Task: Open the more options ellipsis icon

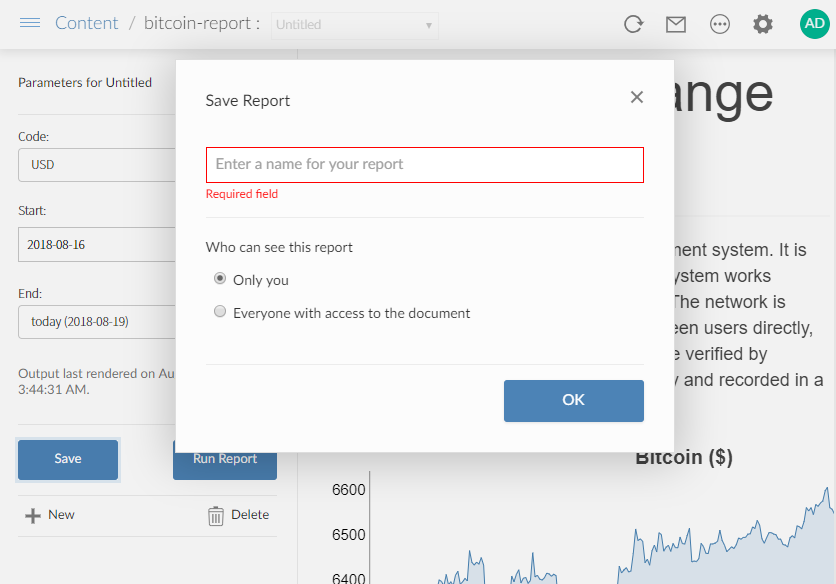Action: pos(720,24)
